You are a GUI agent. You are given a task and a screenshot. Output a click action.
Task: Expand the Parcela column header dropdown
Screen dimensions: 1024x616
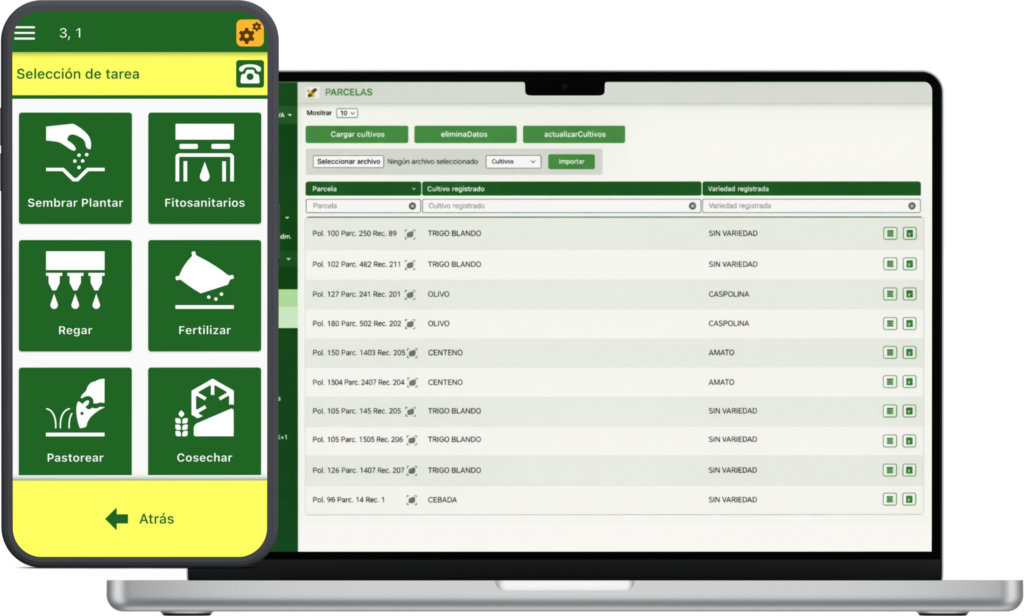(414, 188)
